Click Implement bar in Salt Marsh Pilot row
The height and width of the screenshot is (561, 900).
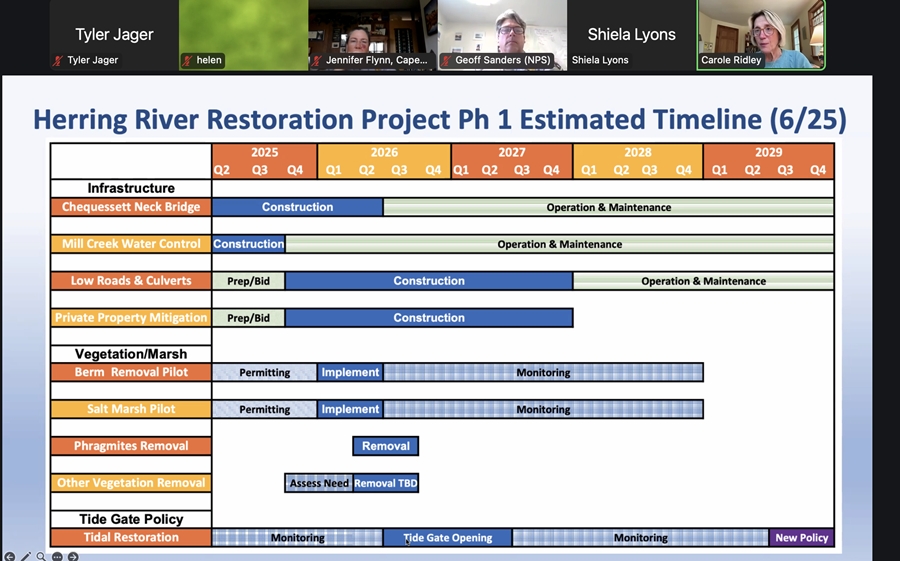click(x=350, y=409)
